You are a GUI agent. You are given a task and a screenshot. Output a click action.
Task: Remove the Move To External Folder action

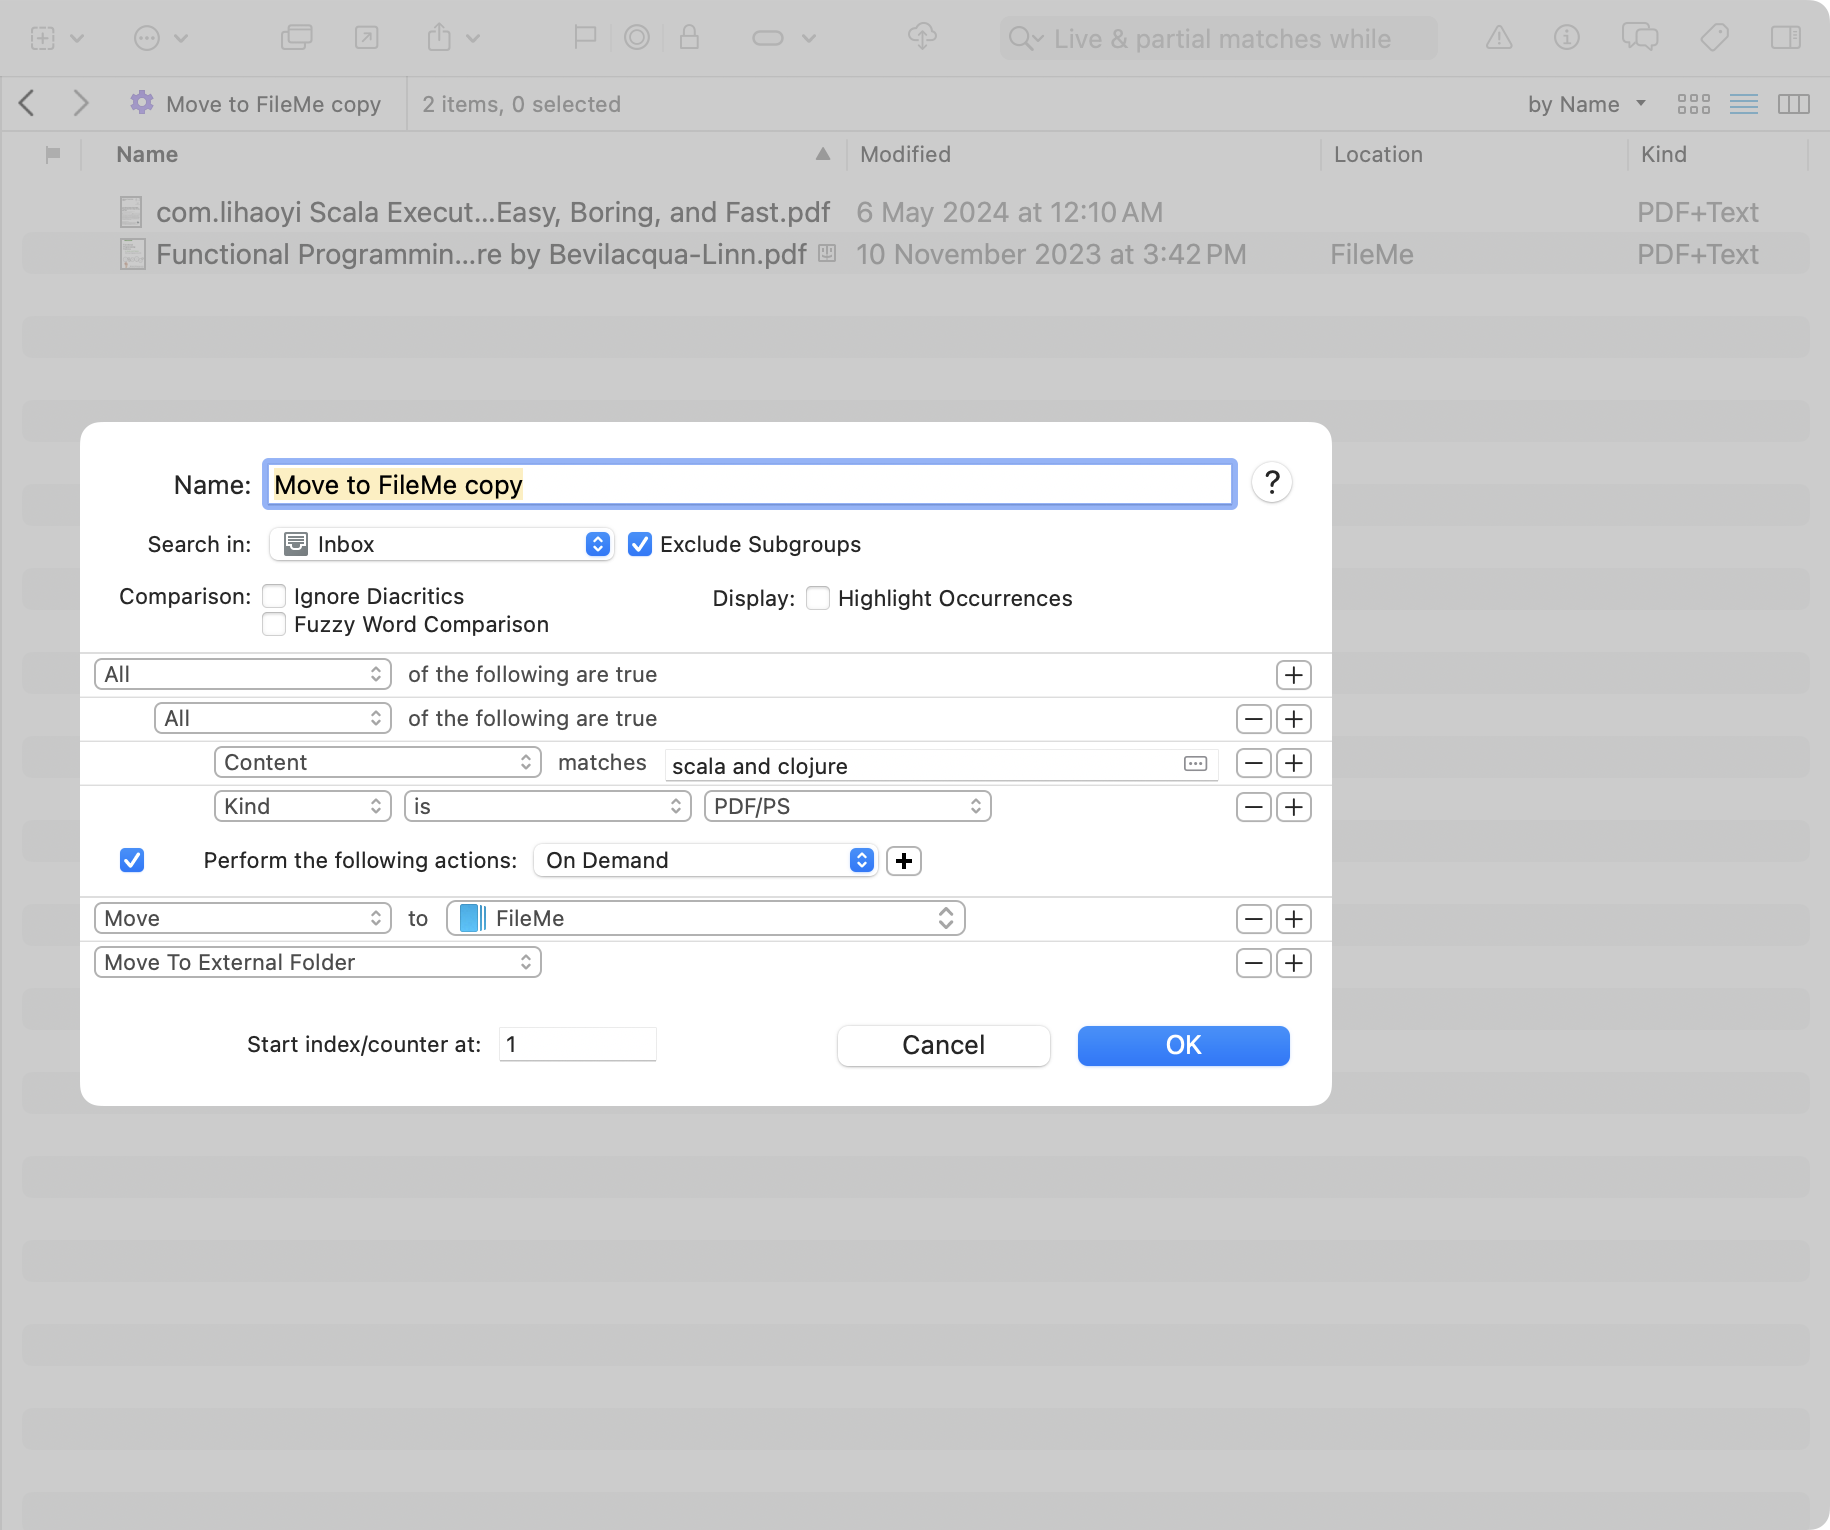(1253, 963)
